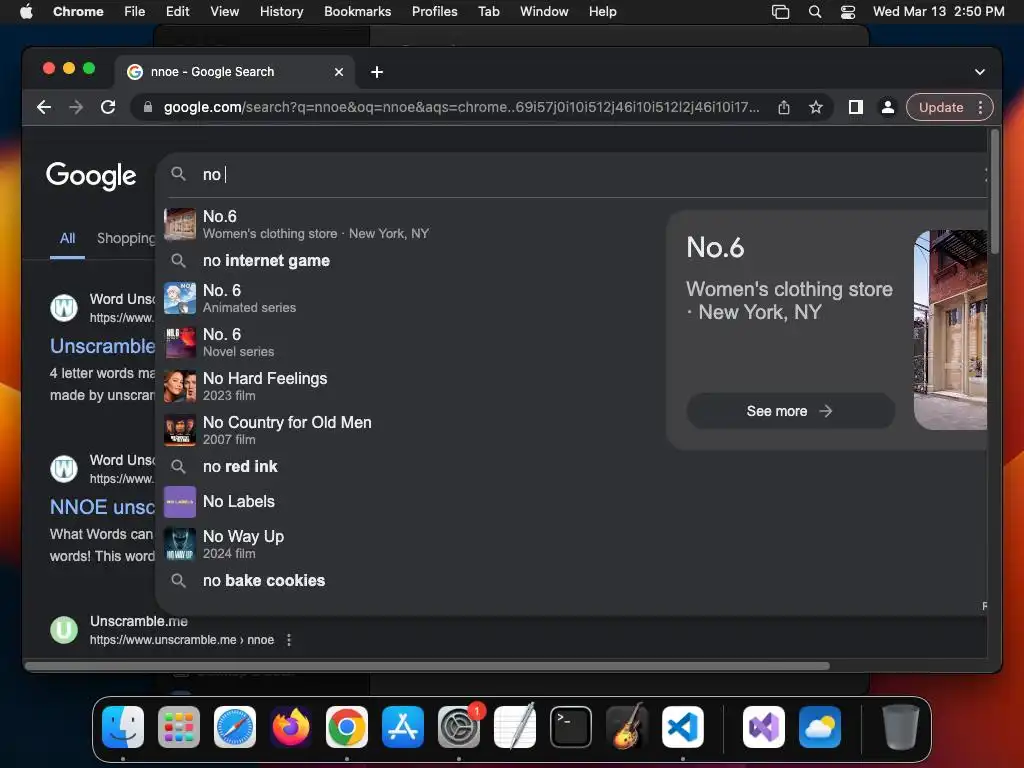Click the share icon in the address bar
This screenshot has width=1024, height=768.
point(784,107)
